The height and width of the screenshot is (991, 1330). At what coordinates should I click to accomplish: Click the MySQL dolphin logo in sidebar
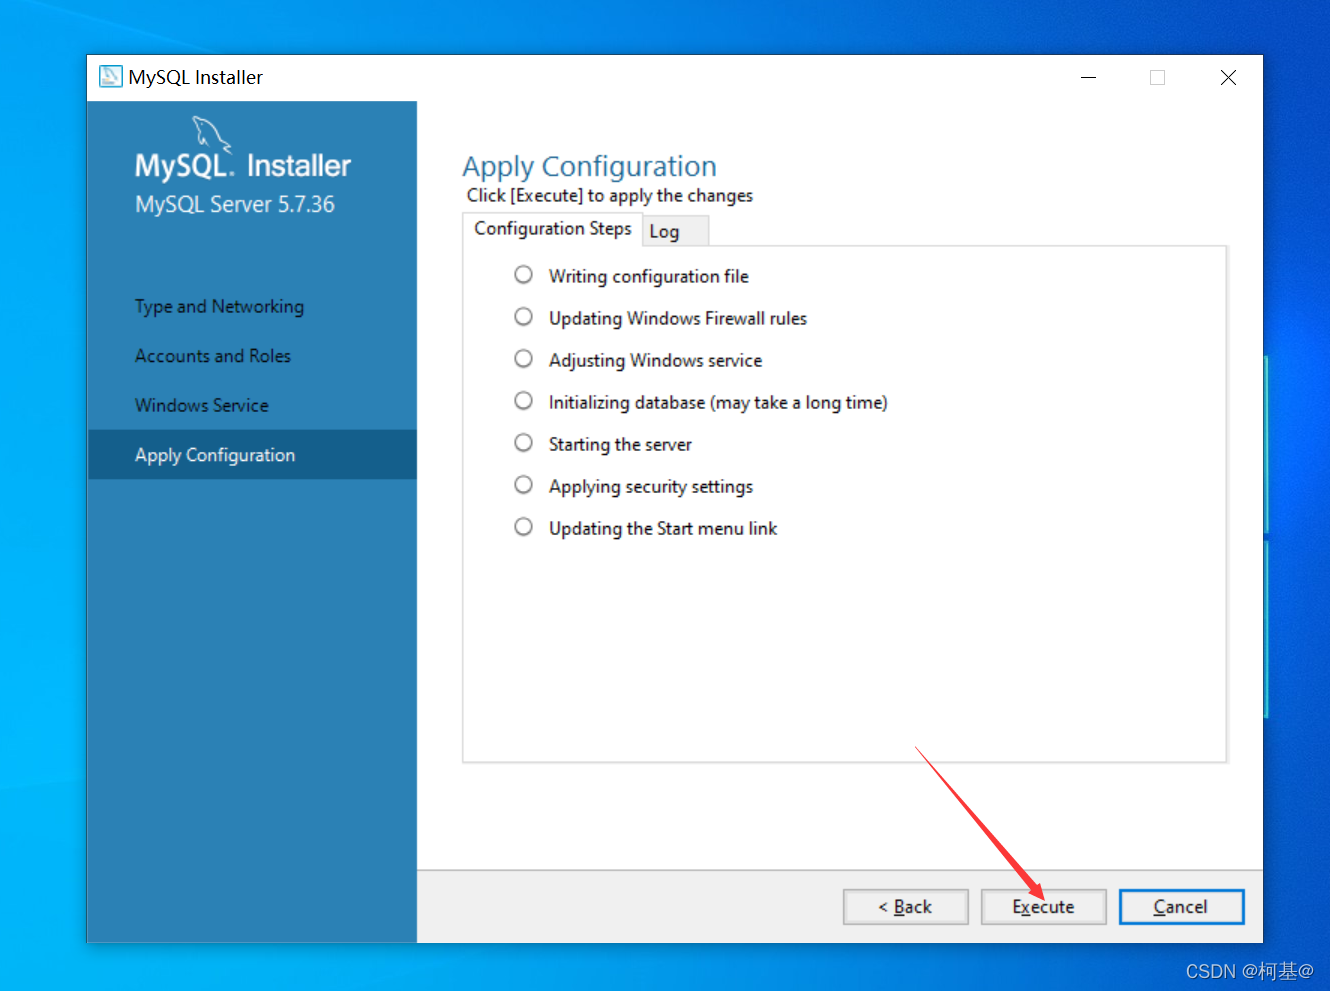(211, 134)
